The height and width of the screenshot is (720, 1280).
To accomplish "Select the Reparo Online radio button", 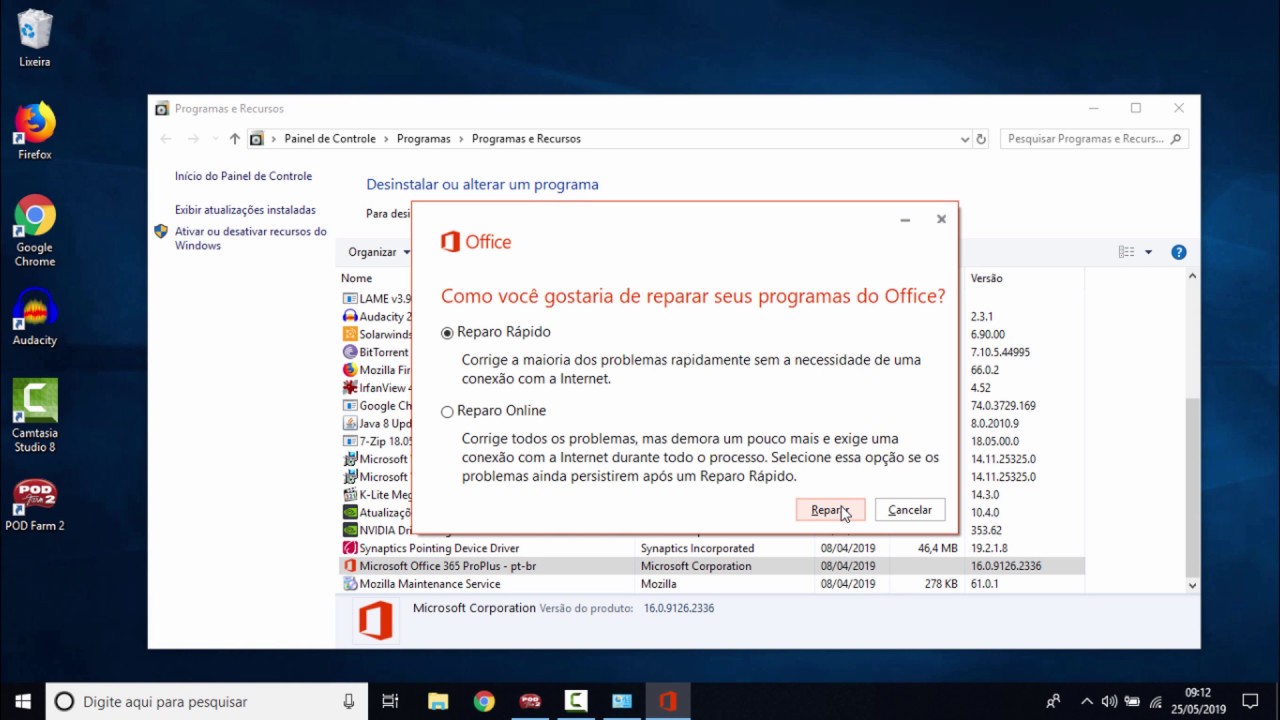I will (x=447, y=412).
